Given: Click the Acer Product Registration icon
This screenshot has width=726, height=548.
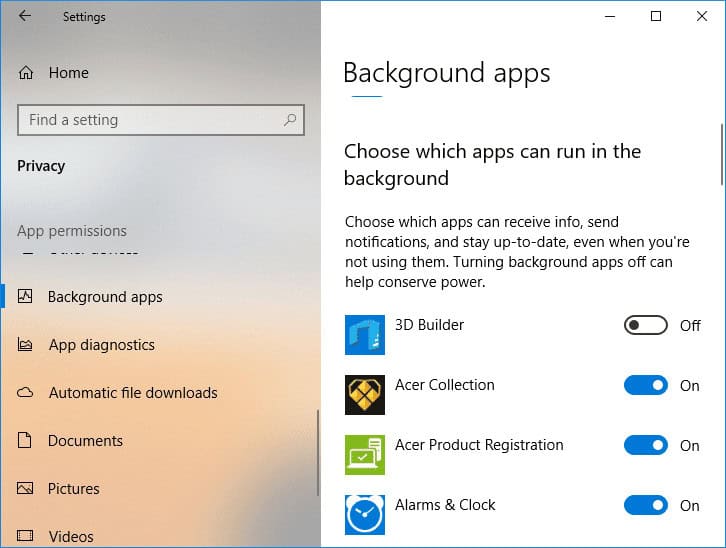Looking at the screenshot, I should (365, 455).
